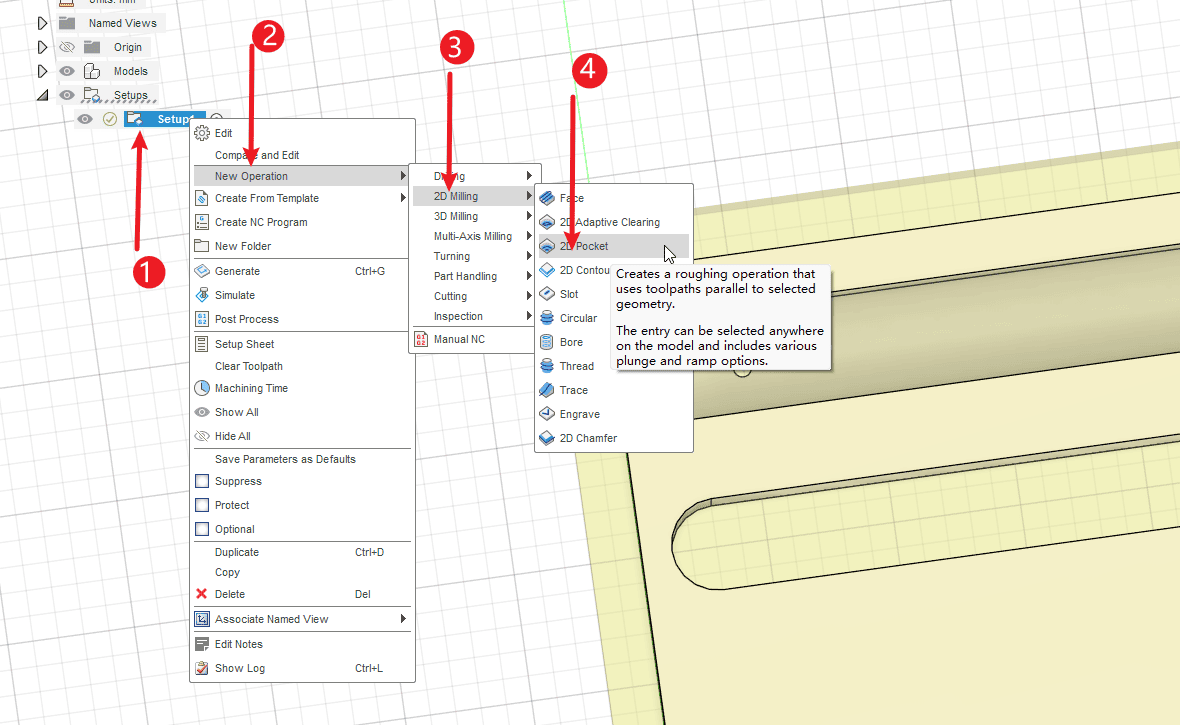Click Generate in the context menu
The width and height of the screenshot is (1180, 725).
coord(237,271)
